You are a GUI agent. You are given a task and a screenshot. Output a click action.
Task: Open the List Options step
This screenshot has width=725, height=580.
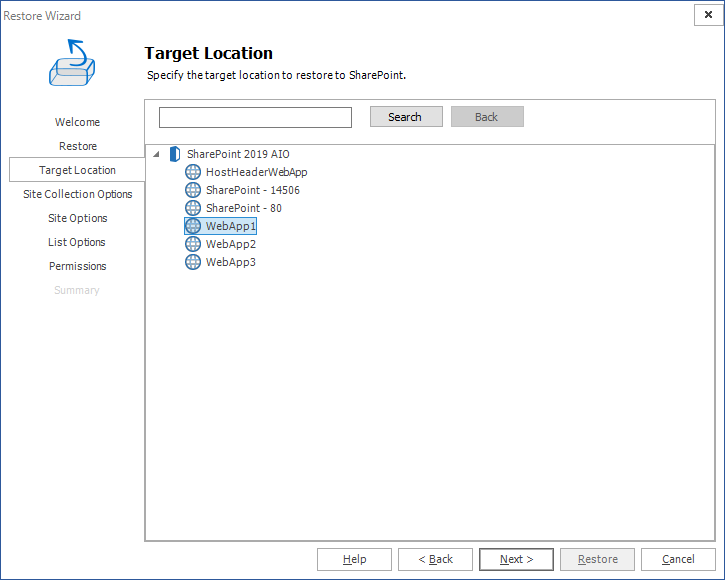(77, 242)
